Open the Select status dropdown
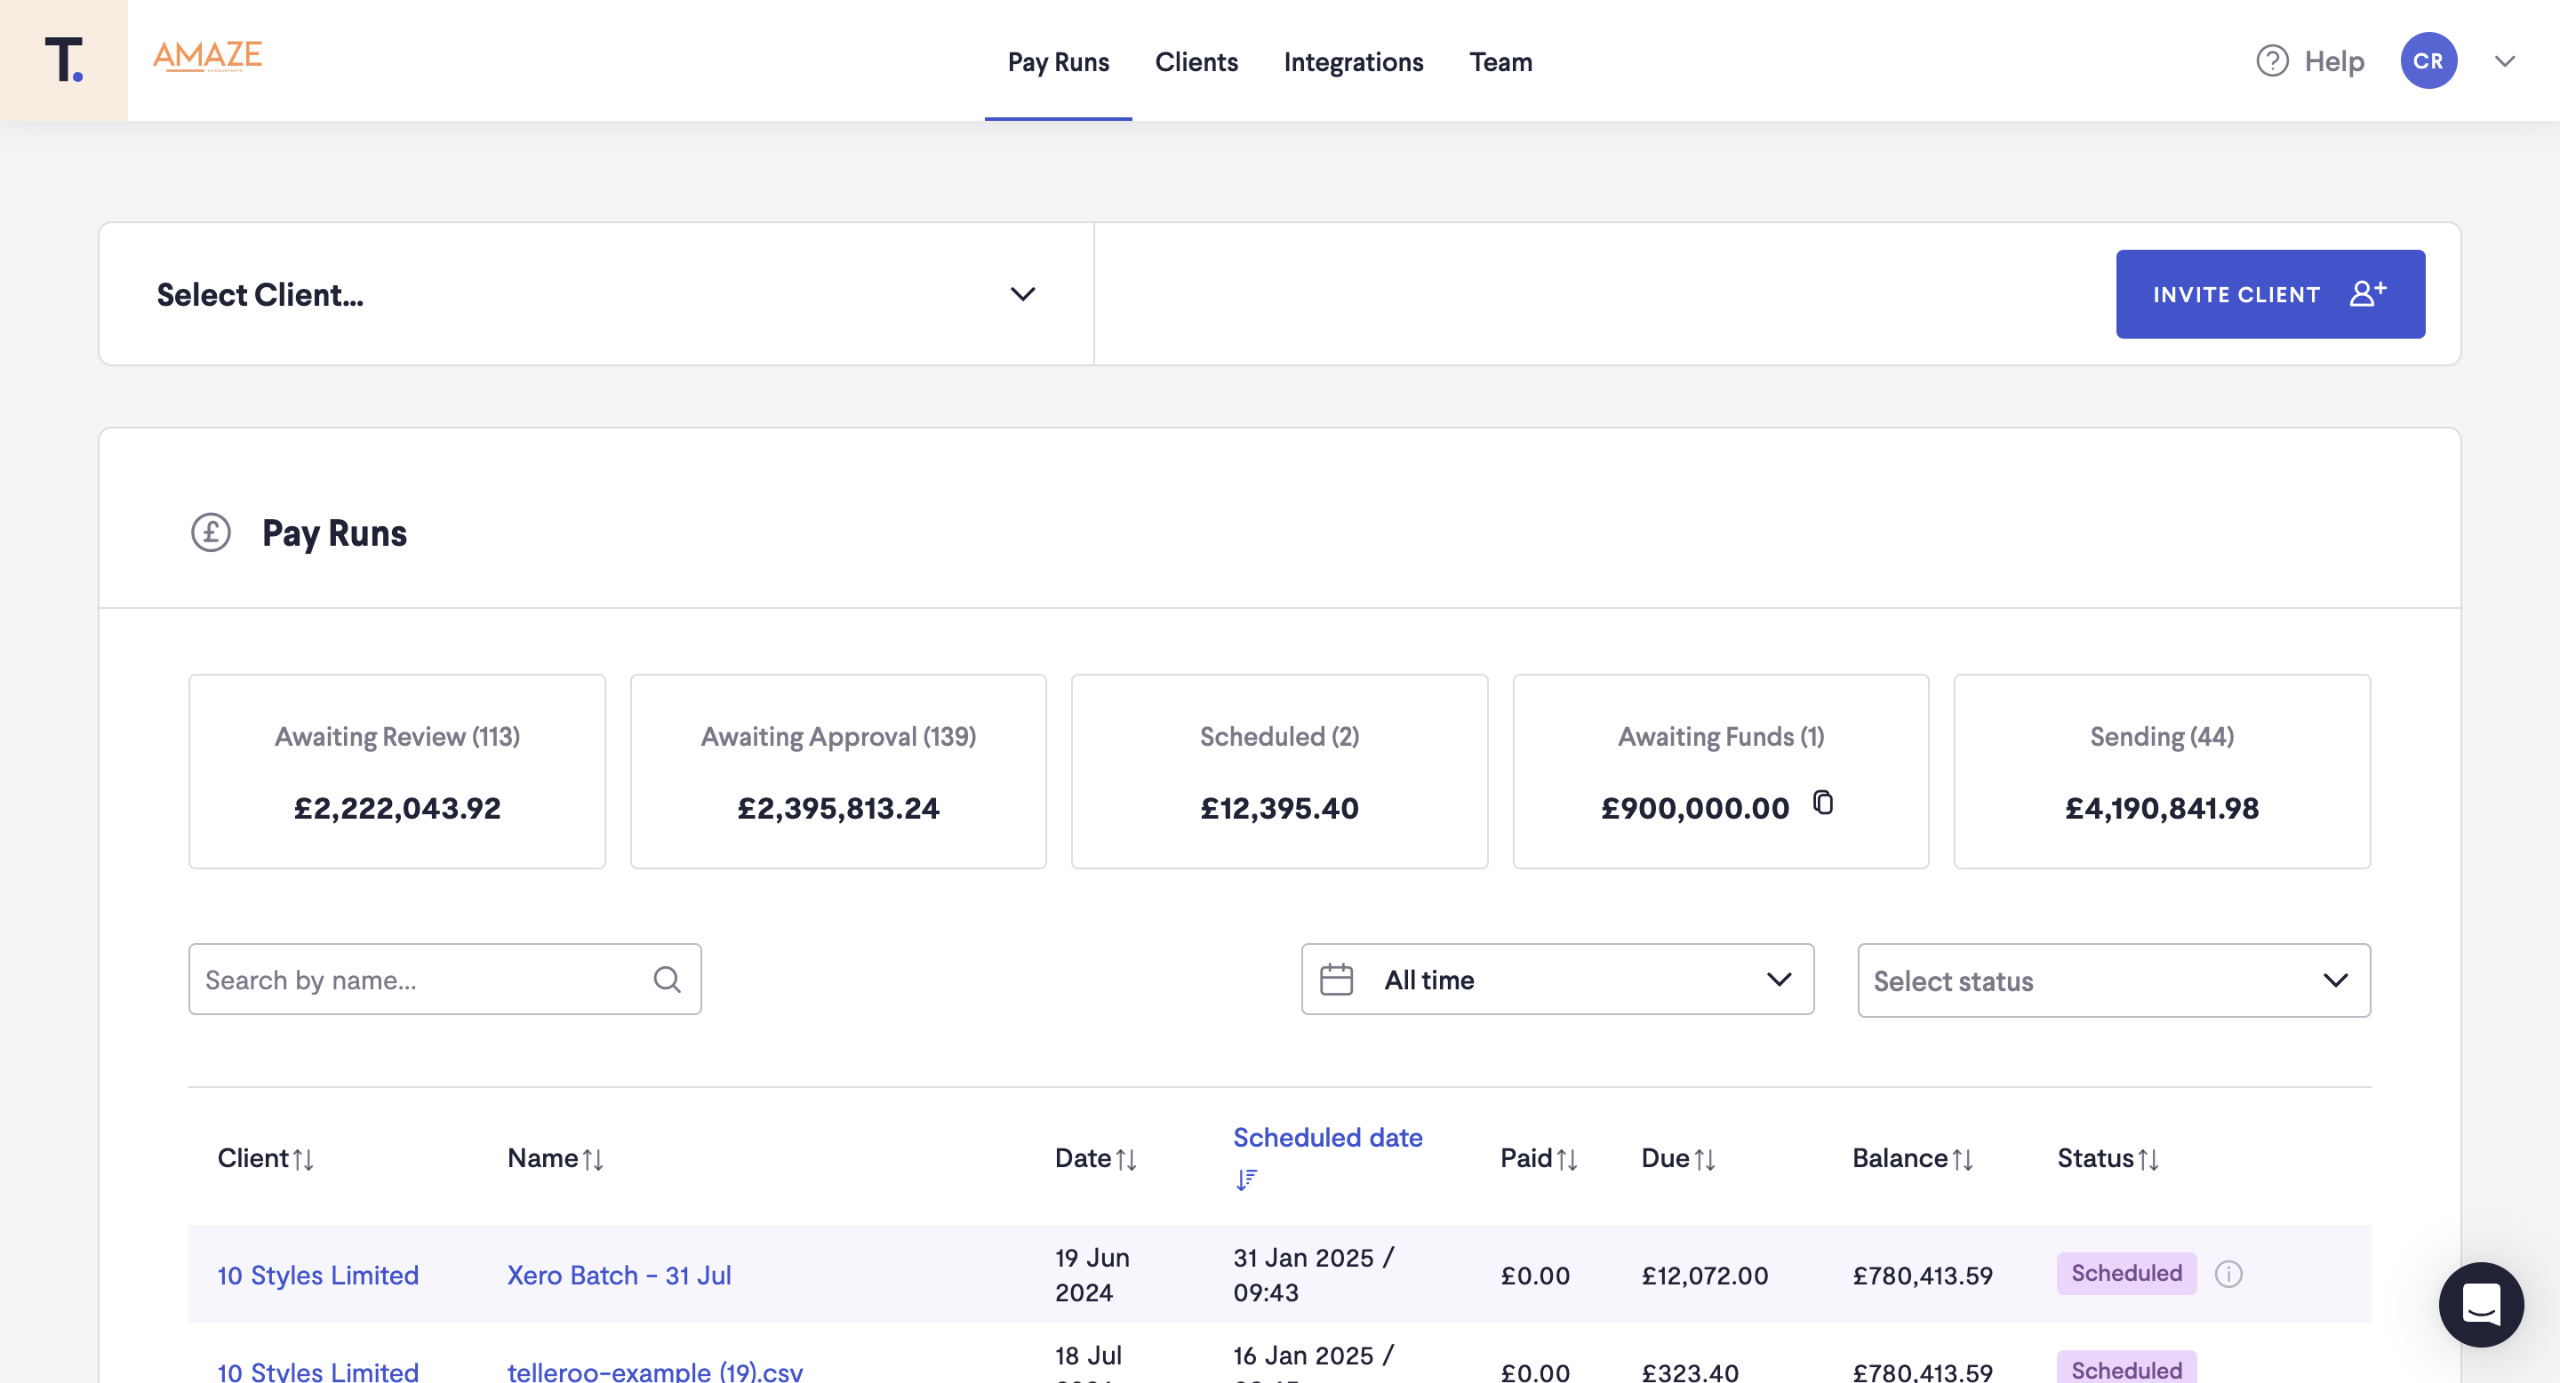This screenshot has height=1383, width=2560. pos(2113,981)
